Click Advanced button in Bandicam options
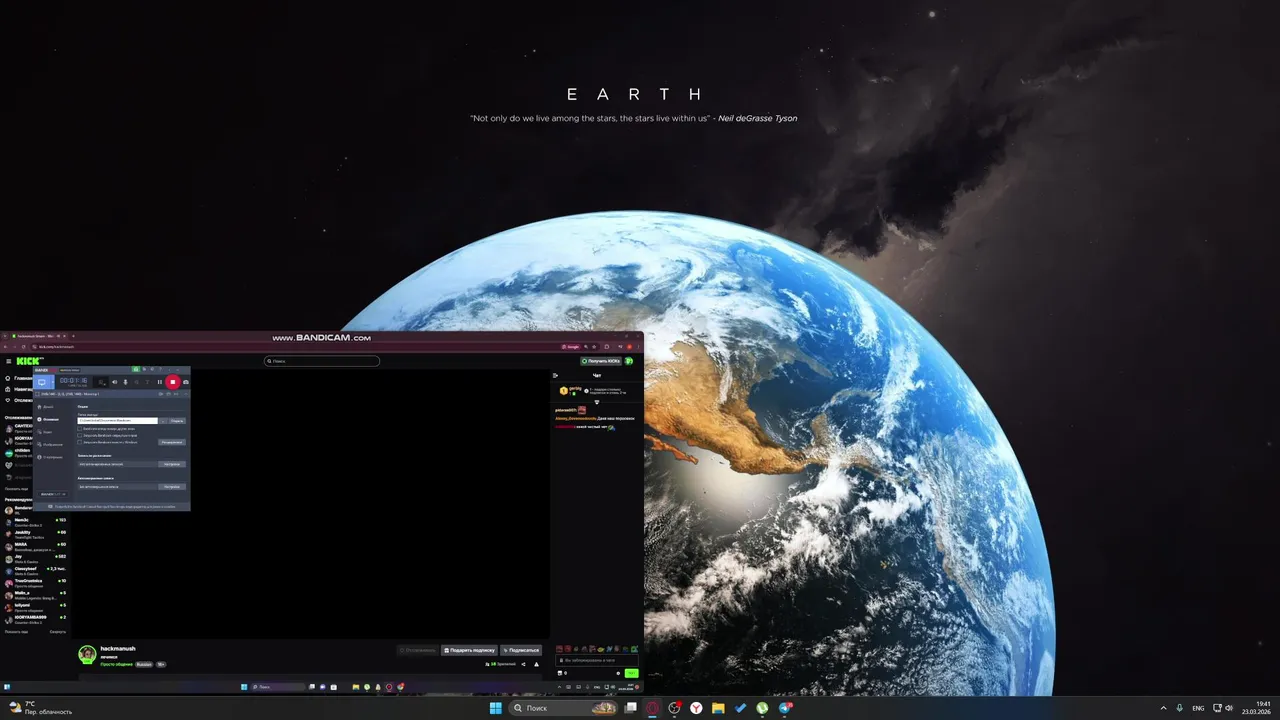 tap(172, 442)
